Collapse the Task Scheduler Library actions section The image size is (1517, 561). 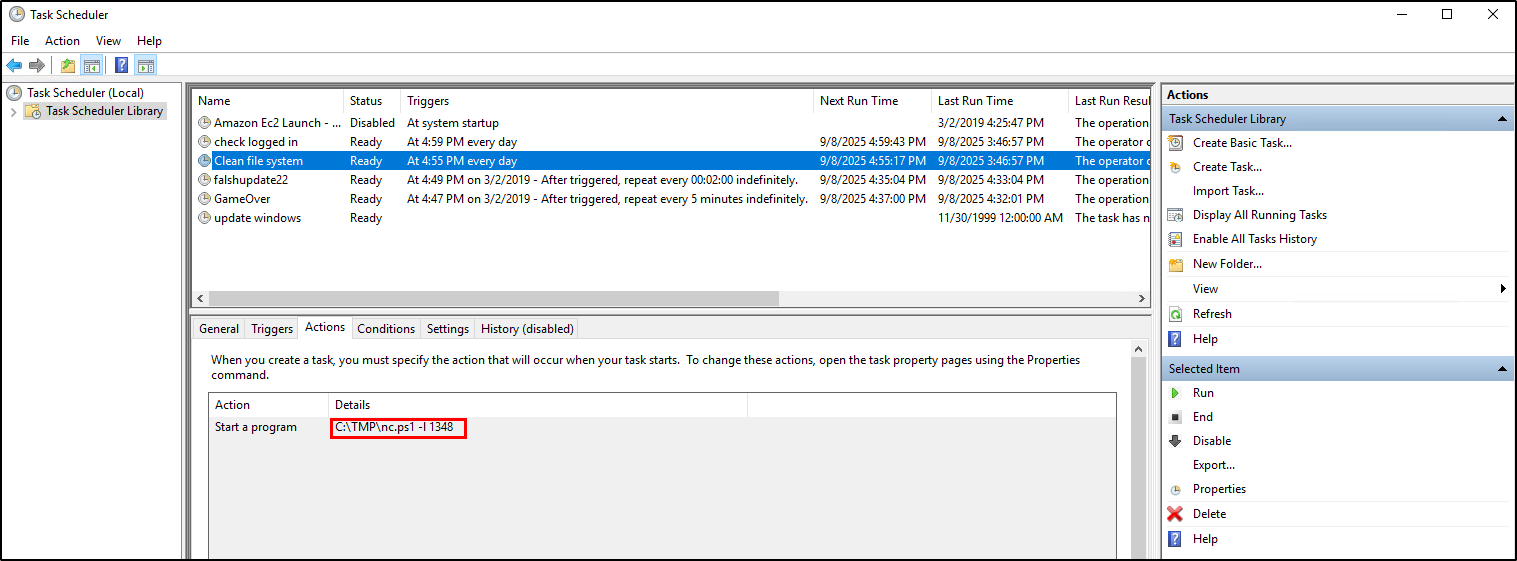(1502, 119)
